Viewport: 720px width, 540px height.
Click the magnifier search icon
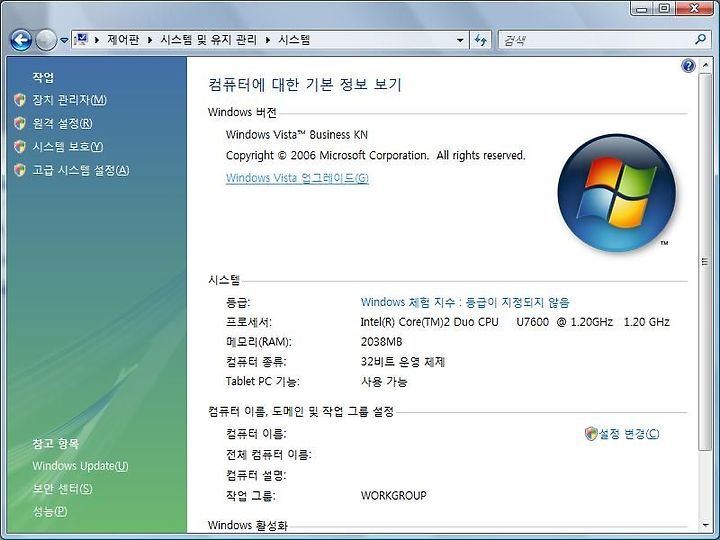point(700,39)
